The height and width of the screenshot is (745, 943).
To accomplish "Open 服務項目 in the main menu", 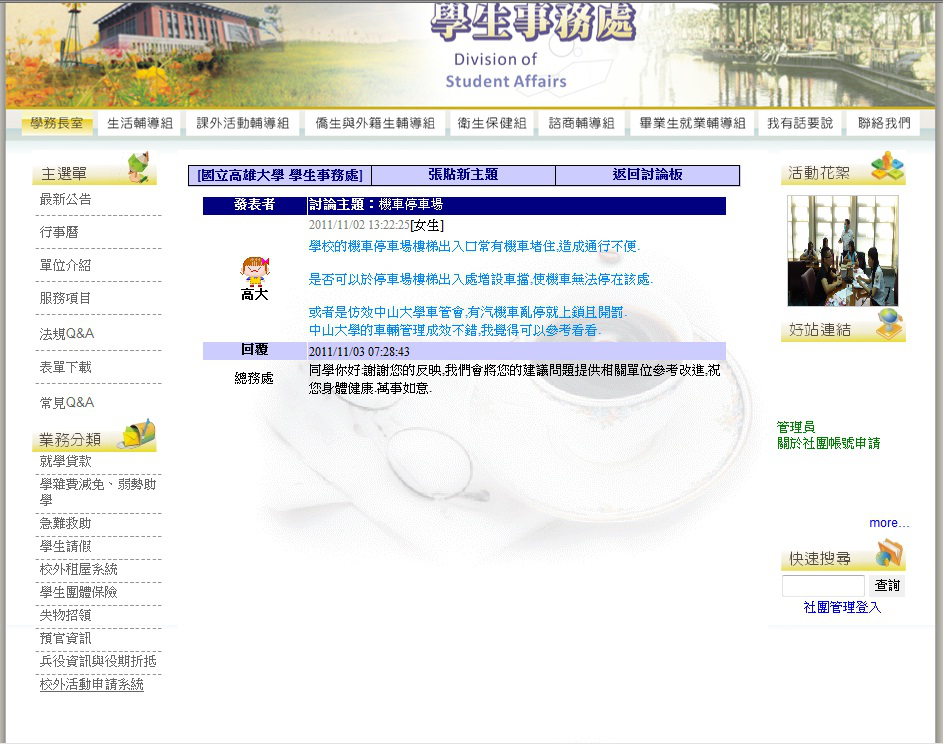I will click(x=66, y=298).
